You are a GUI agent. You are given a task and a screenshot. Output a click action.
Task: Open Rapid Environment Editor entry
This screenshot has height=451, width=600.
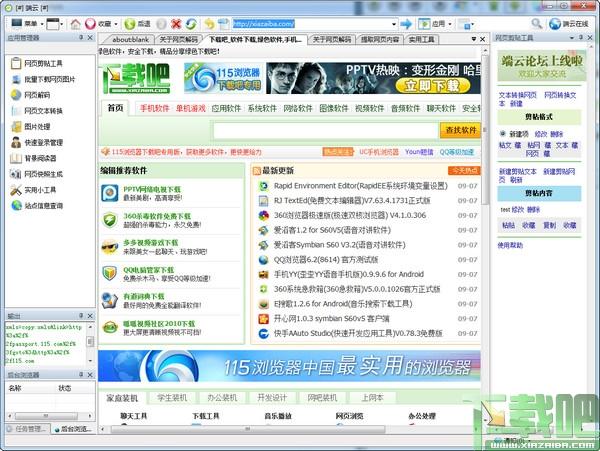pyautogui.click(x=360, y=186)
